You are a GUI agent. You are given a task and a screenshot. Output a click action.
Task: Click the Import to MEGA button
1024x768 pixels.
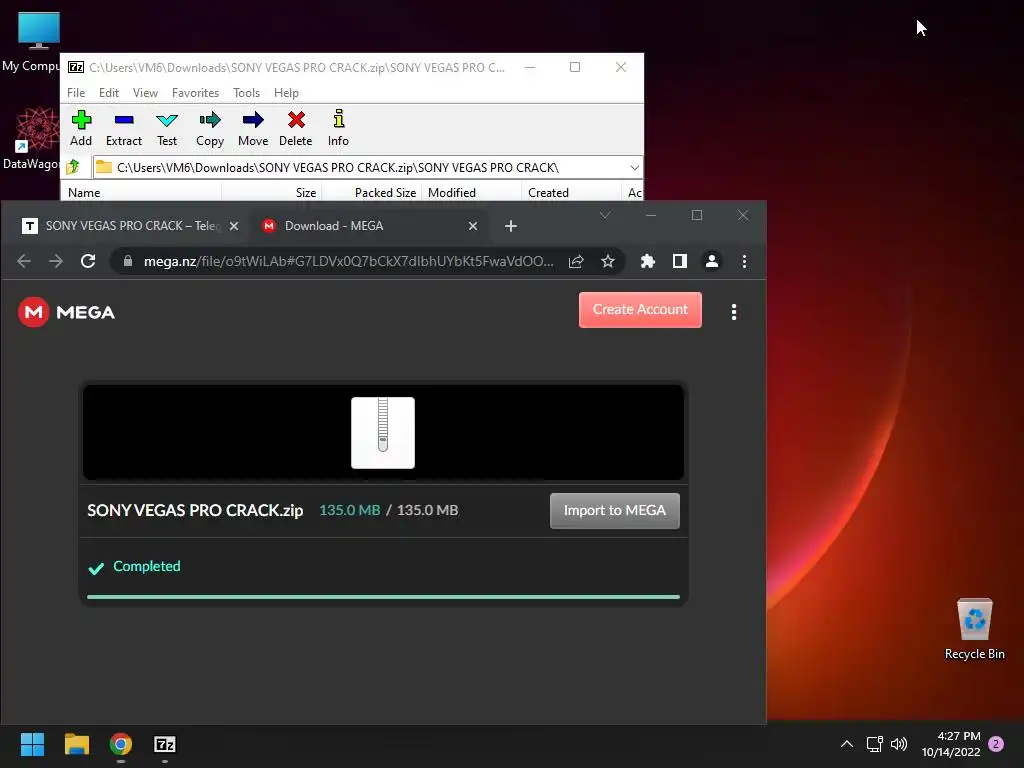click(x=615, y=511)
